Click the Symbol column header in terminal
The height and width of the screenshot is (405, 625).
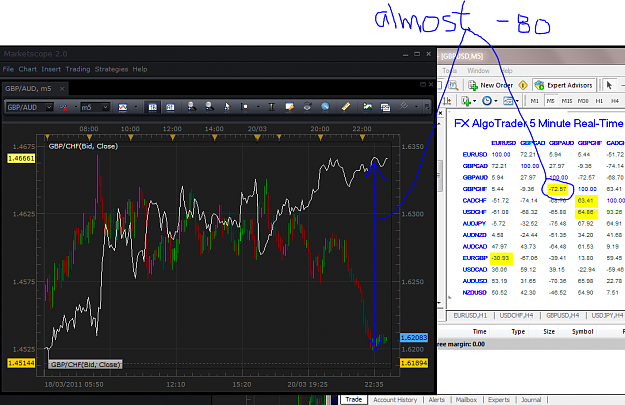(x=582, y=331)
